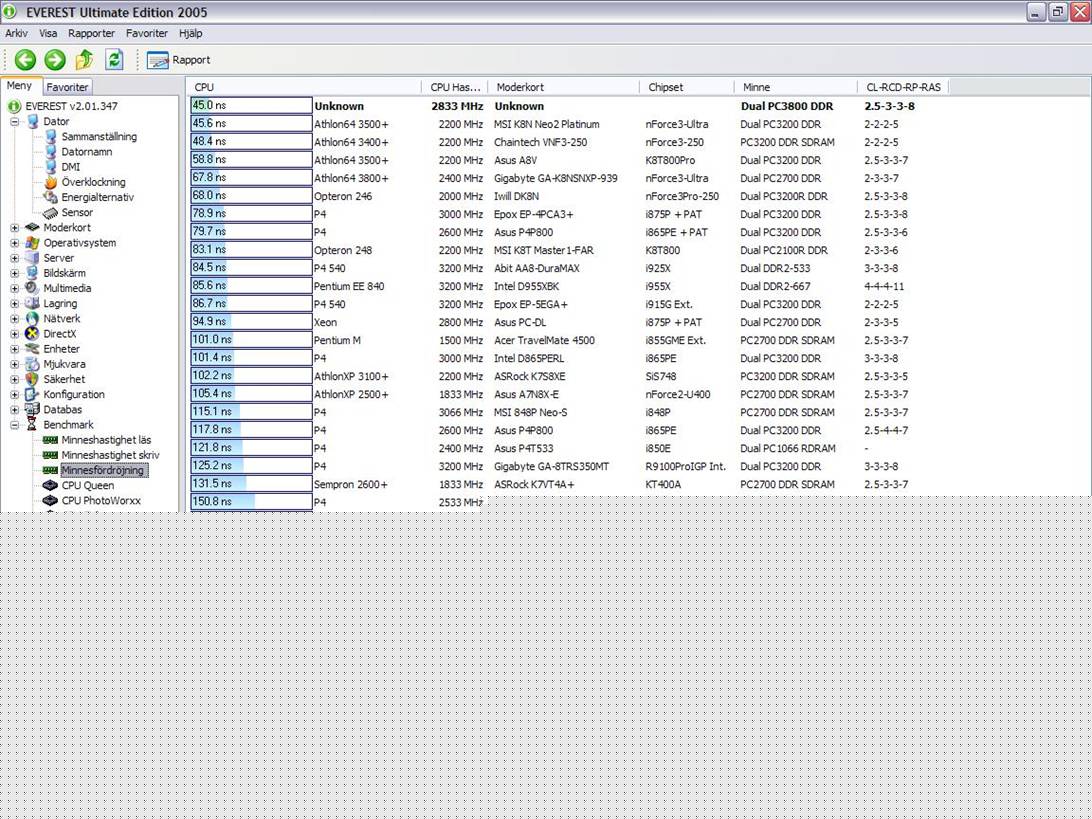1092x819 pixels.
Task: Click the Minneshastighet läs memory icon
Action: pos(50,440)
